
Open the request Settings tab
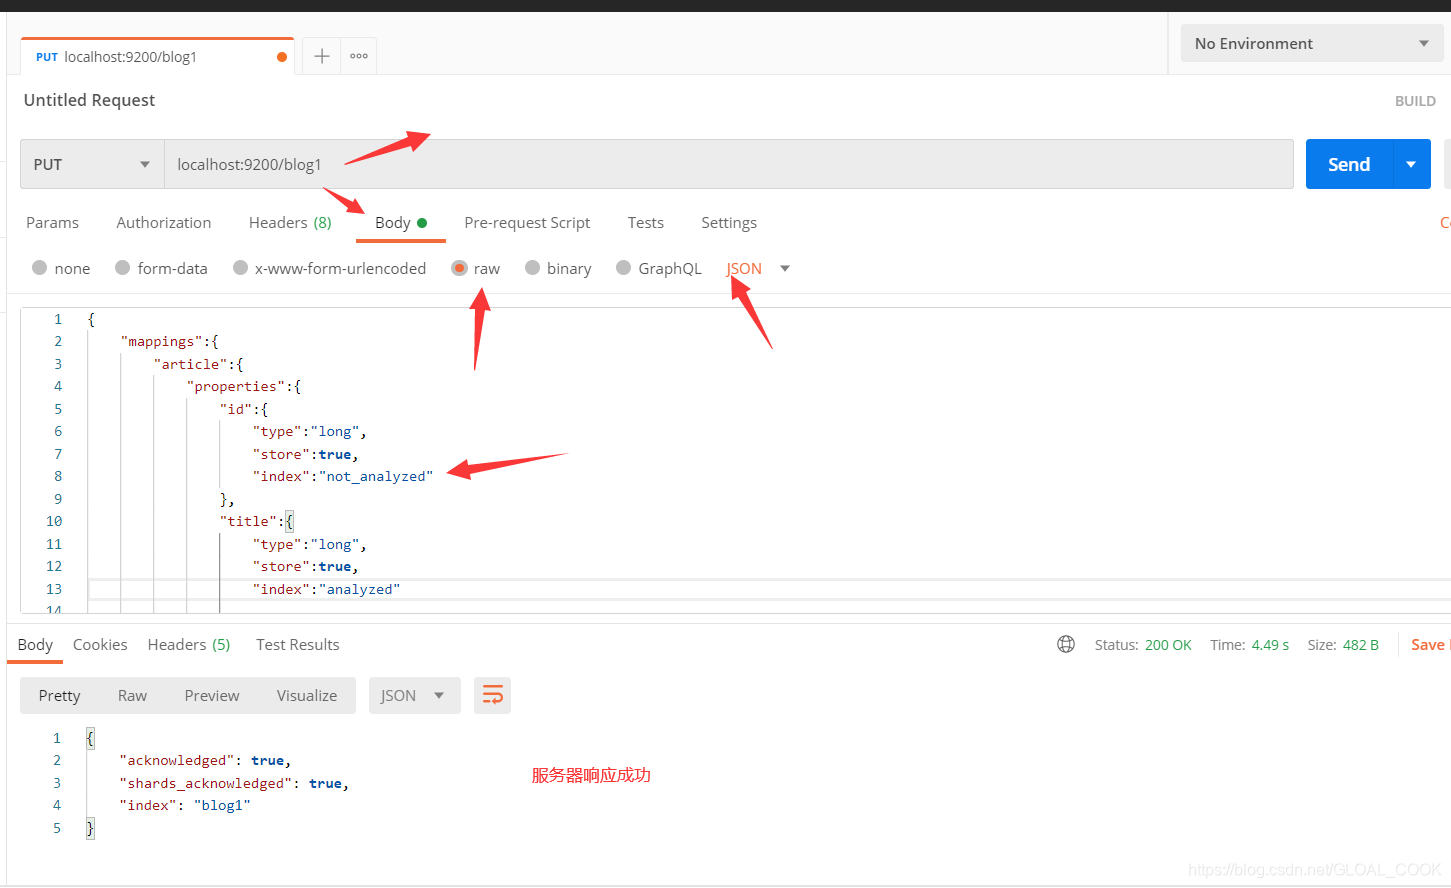point(729,222)
